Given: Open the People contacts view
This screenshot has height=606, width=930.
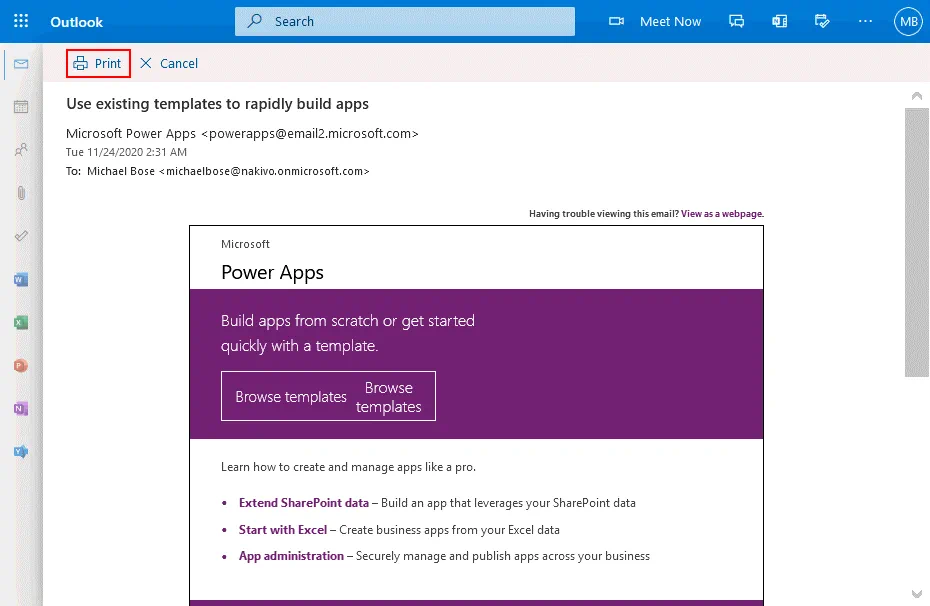Looking at the screenshot, I should pos(21,150).
